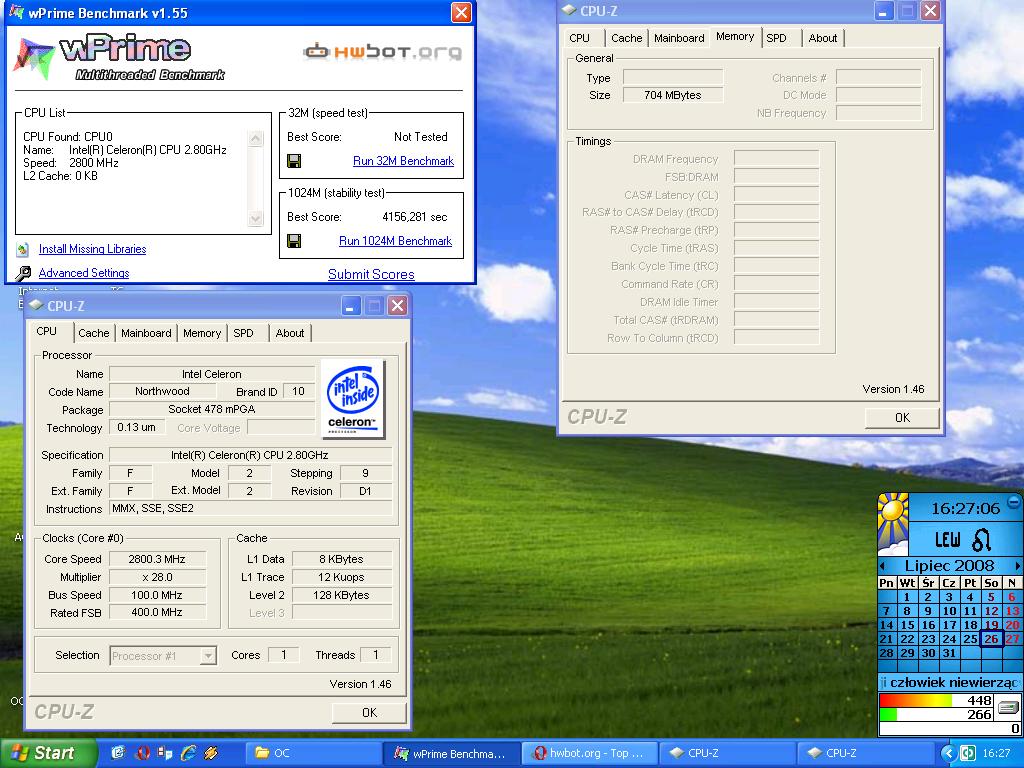Click the Advanced Settings wrench icon
The height and width of the screenshot is (768, 1024).
pyautogui.click(x=23, y=273)
